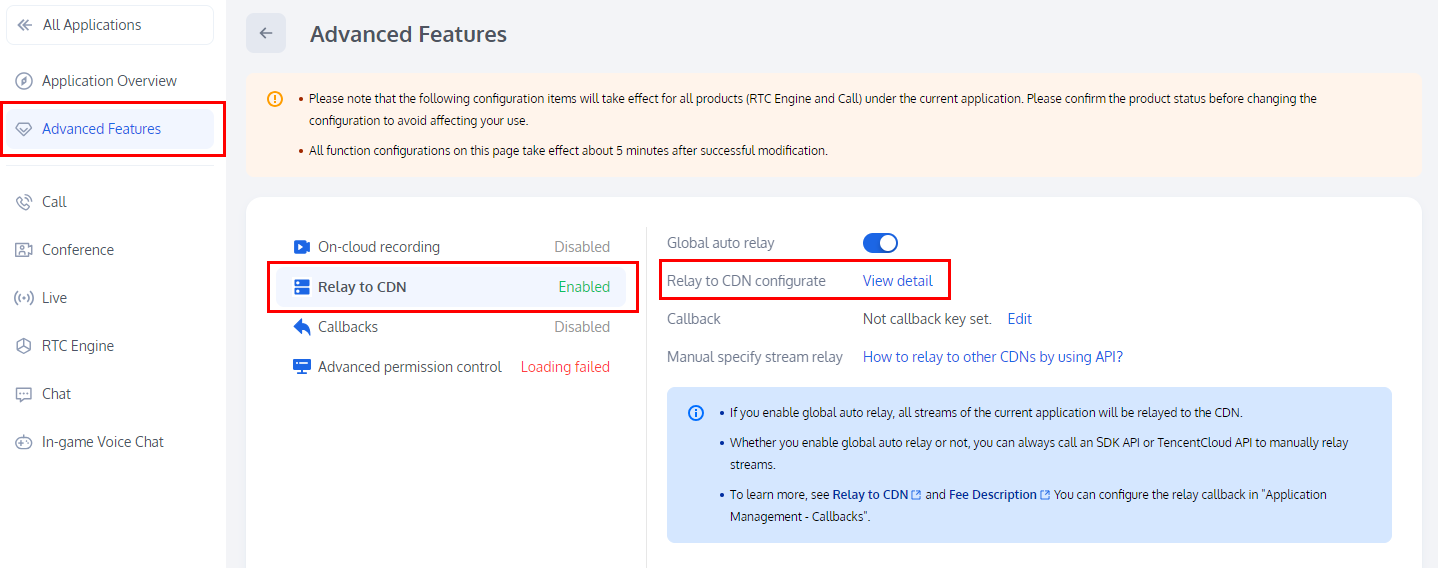This screenshot has width=1438, height=568.
Task: Click the Conference sidebar icon
Action: point(24,250)
